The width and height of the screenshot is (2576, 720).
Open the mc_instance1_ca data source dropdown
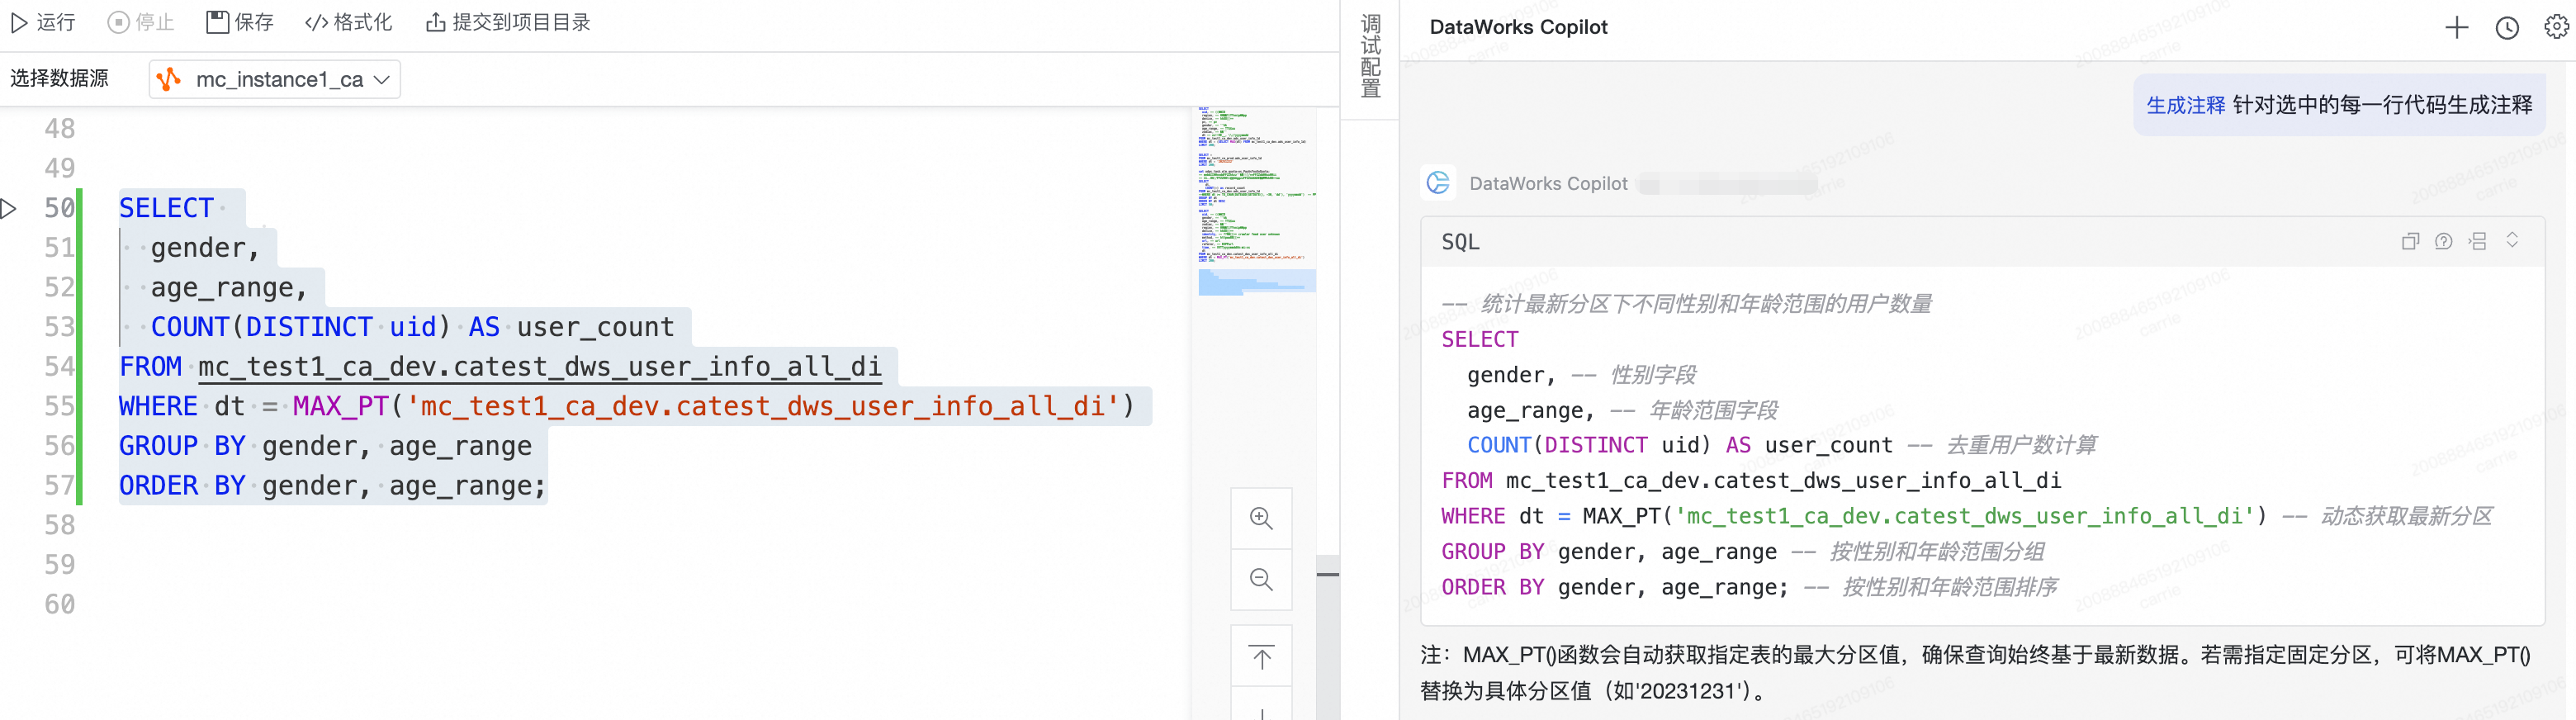coord(275,79)
